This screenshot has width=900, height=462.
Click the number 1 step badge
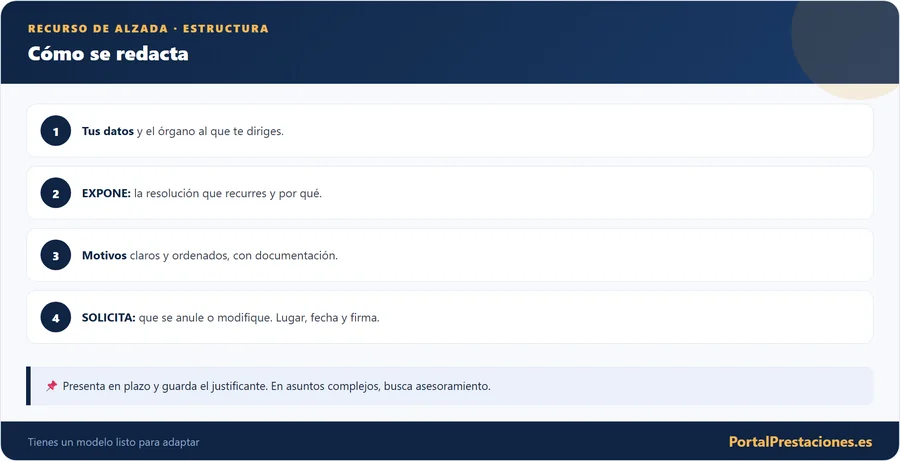(56, 131)
